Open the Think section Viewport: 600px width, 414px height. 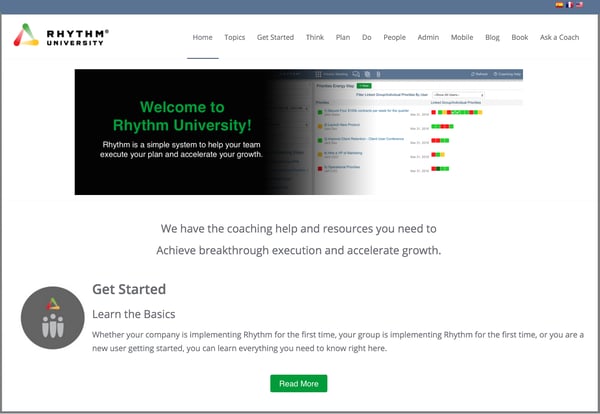coord(315,37)
